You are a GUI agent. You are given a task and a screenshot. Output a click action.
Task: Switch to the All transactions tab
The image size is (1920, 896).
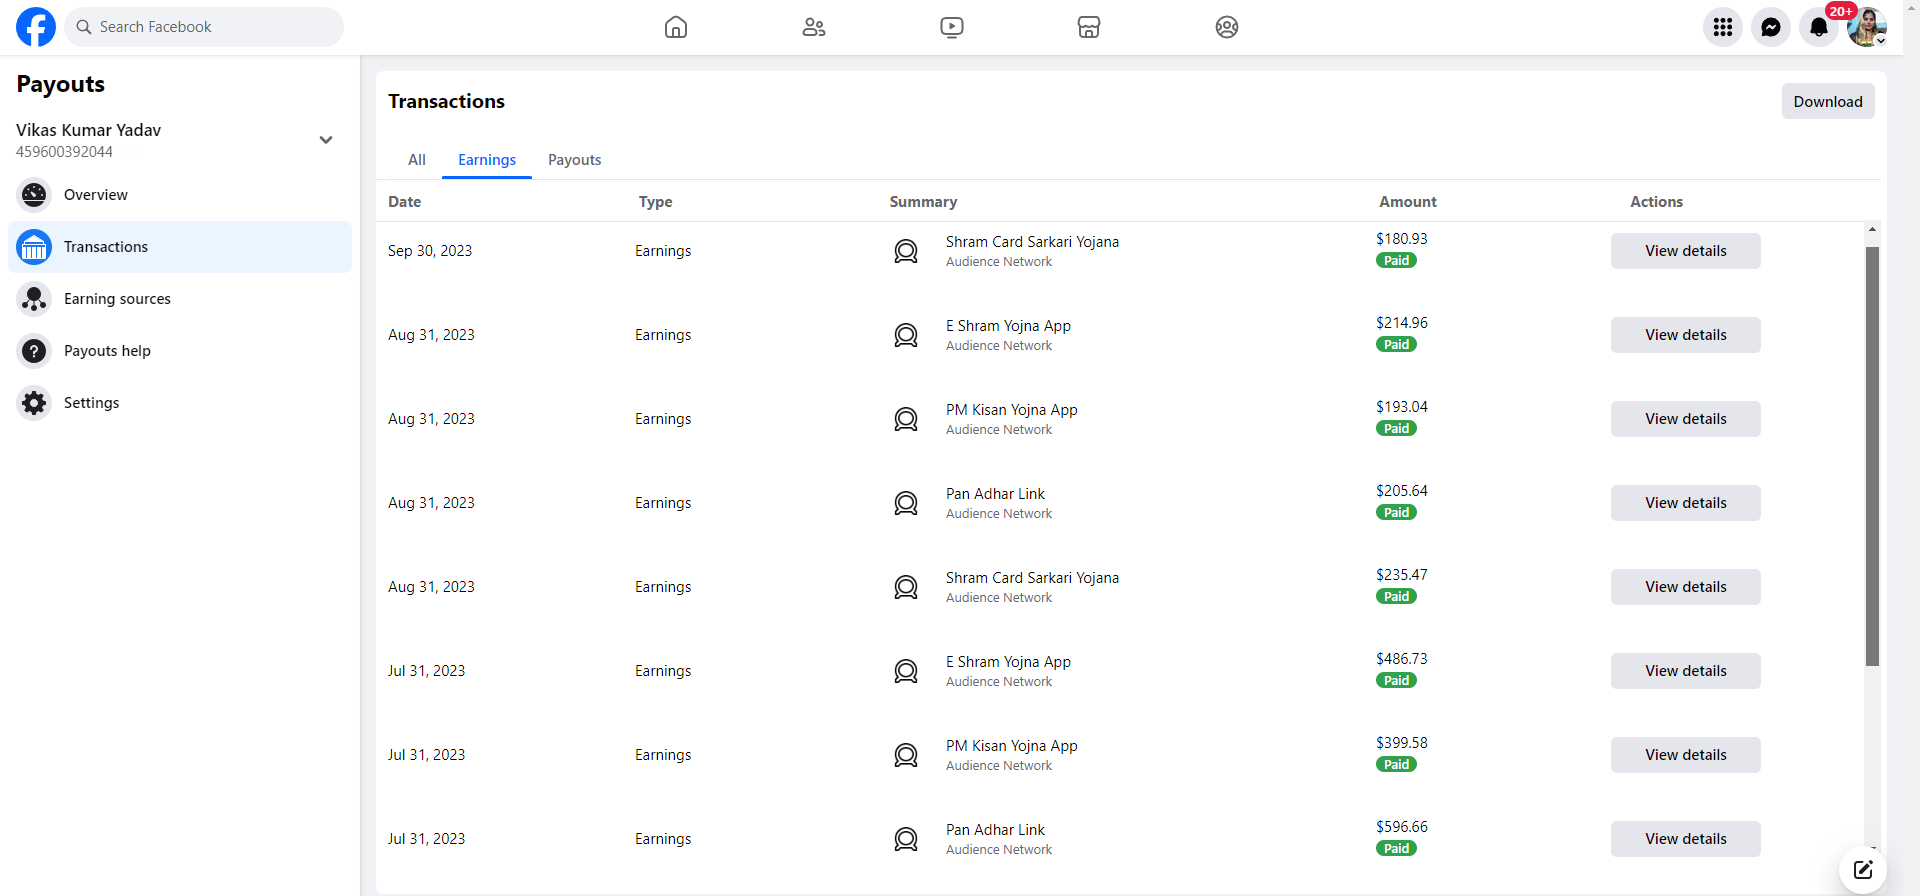417,160
